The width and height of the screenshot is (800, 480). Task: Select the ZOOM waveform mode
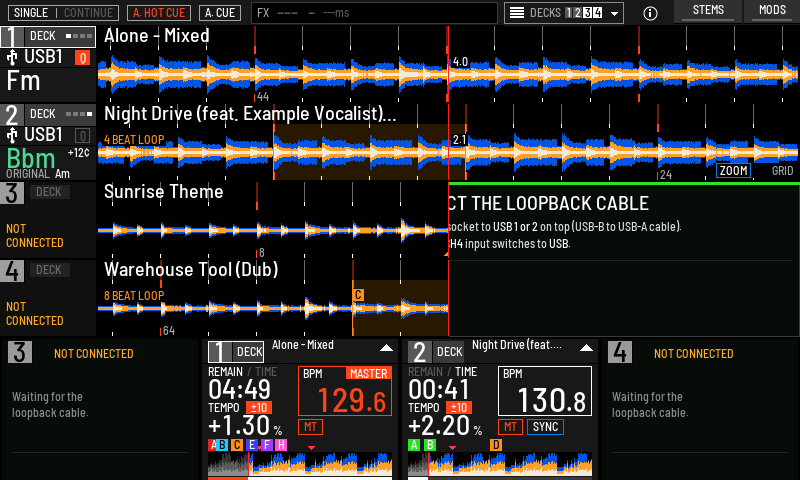pos(733,171)
